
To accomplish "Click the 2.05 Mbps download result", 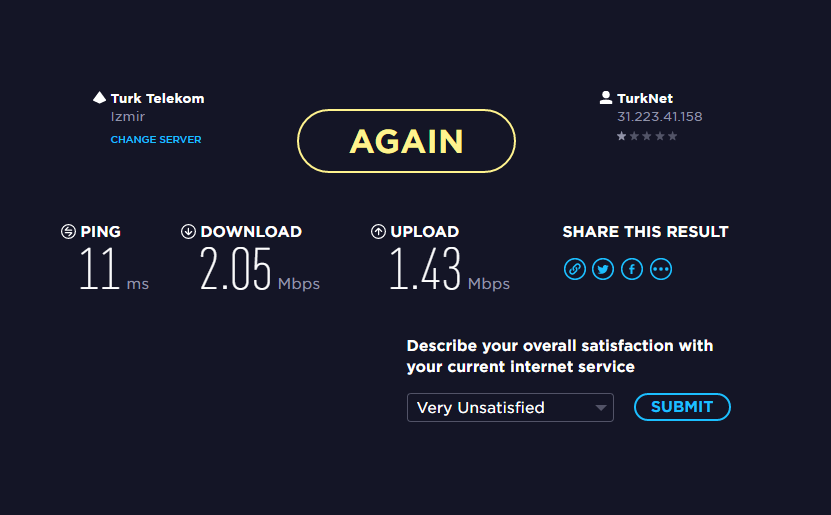I will 260,269.
